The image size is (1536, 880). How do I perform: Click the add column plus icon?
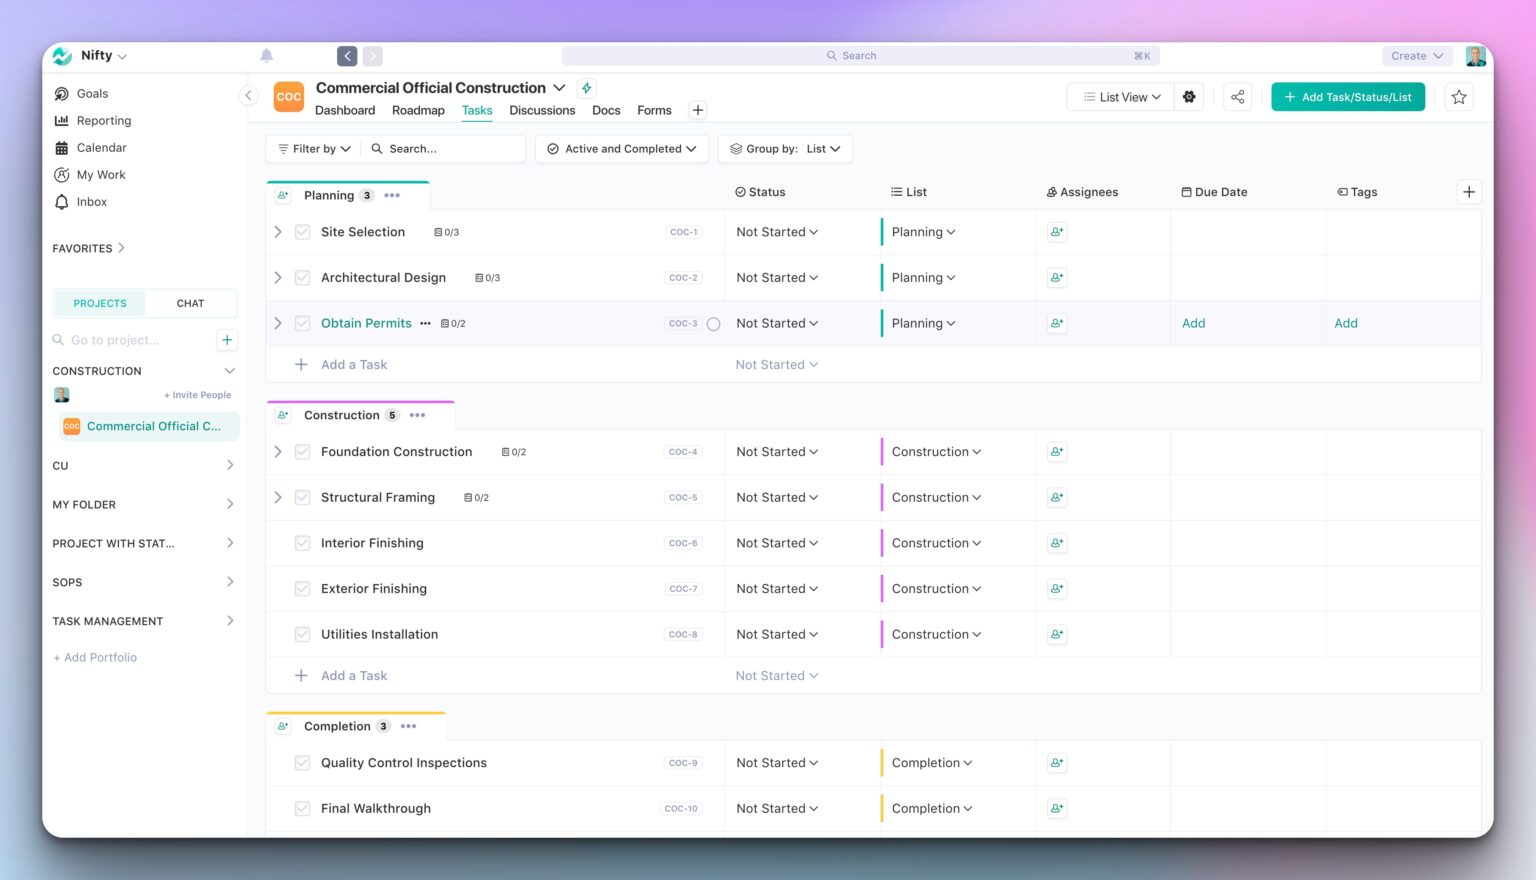pyautogui.click(x=1468, y=192)
